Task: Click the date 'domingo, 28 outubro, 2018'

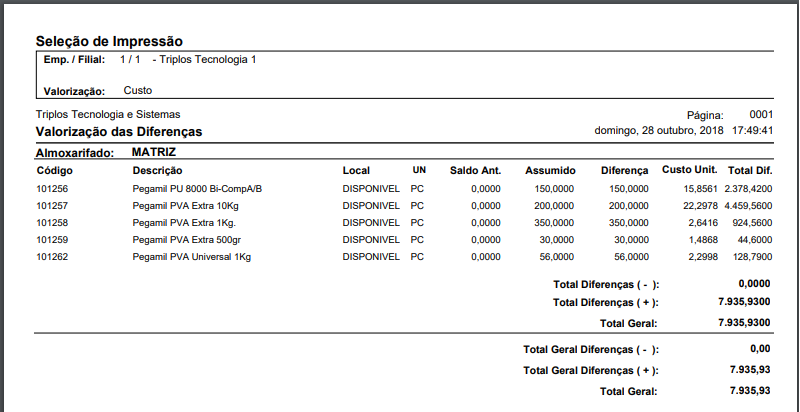Action: [659, 131]
